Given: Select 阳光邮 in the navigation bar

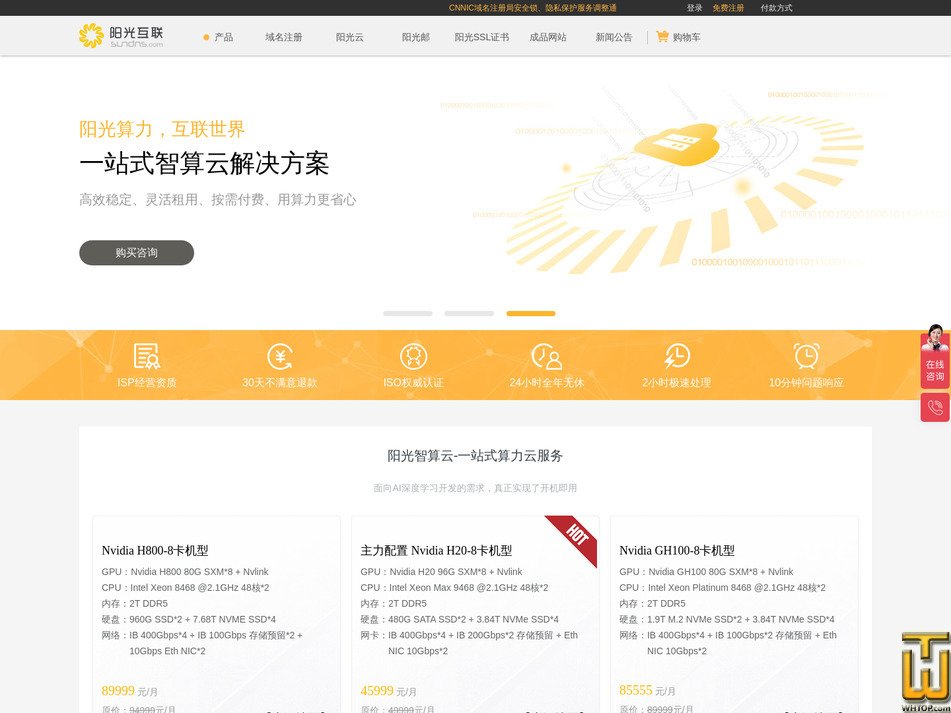Looking at the screenshot, I should coord(416,37).
